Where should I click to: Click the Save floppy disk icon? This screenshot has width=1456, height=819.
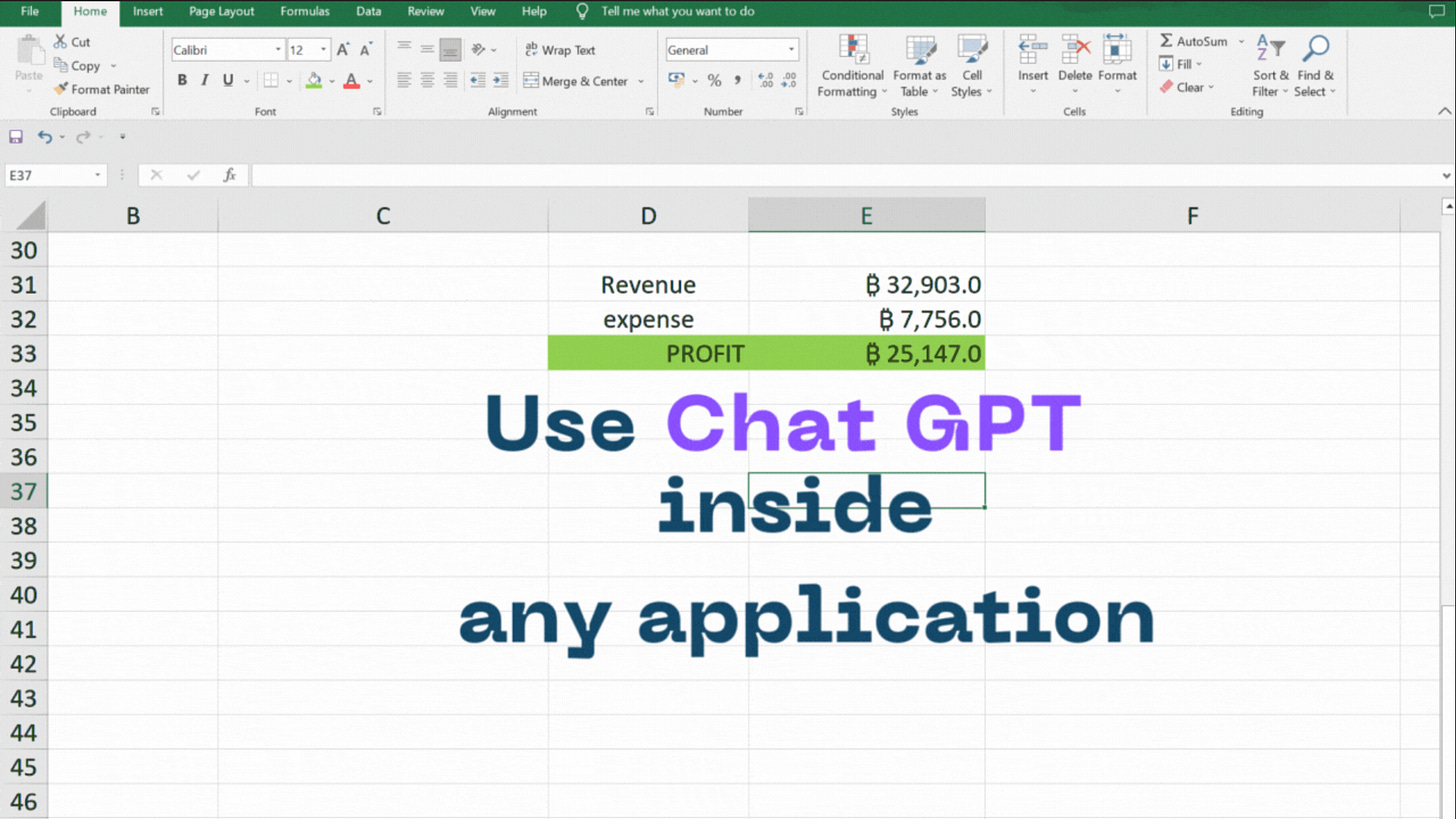(x=15, y=136)
